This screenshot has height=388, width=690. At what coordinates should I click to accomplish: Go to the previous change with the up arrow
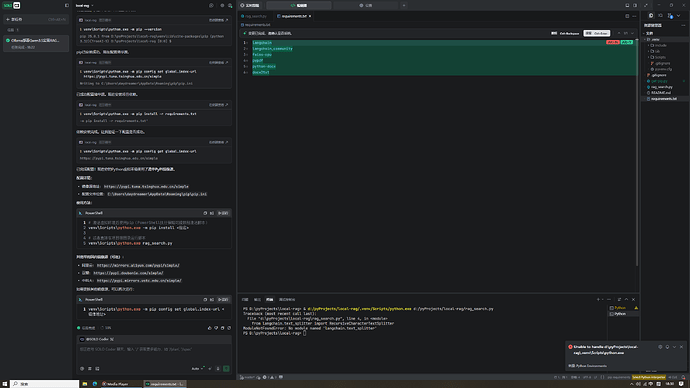pos(619,33)
